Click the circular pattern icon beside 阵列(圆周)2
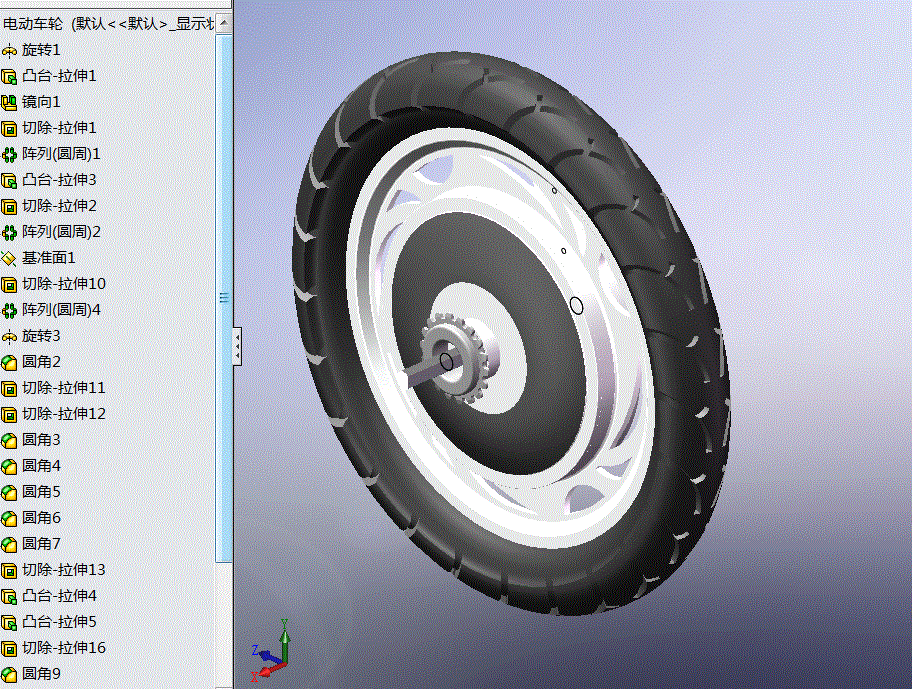Viewport: 912px width, 689px height. [9, 233]
